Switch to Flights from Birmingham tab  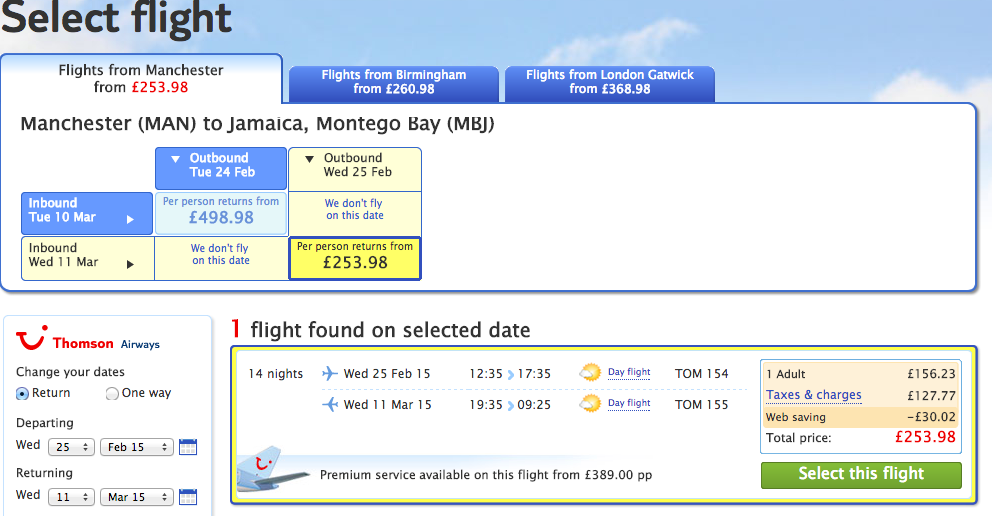click(394, 83)
